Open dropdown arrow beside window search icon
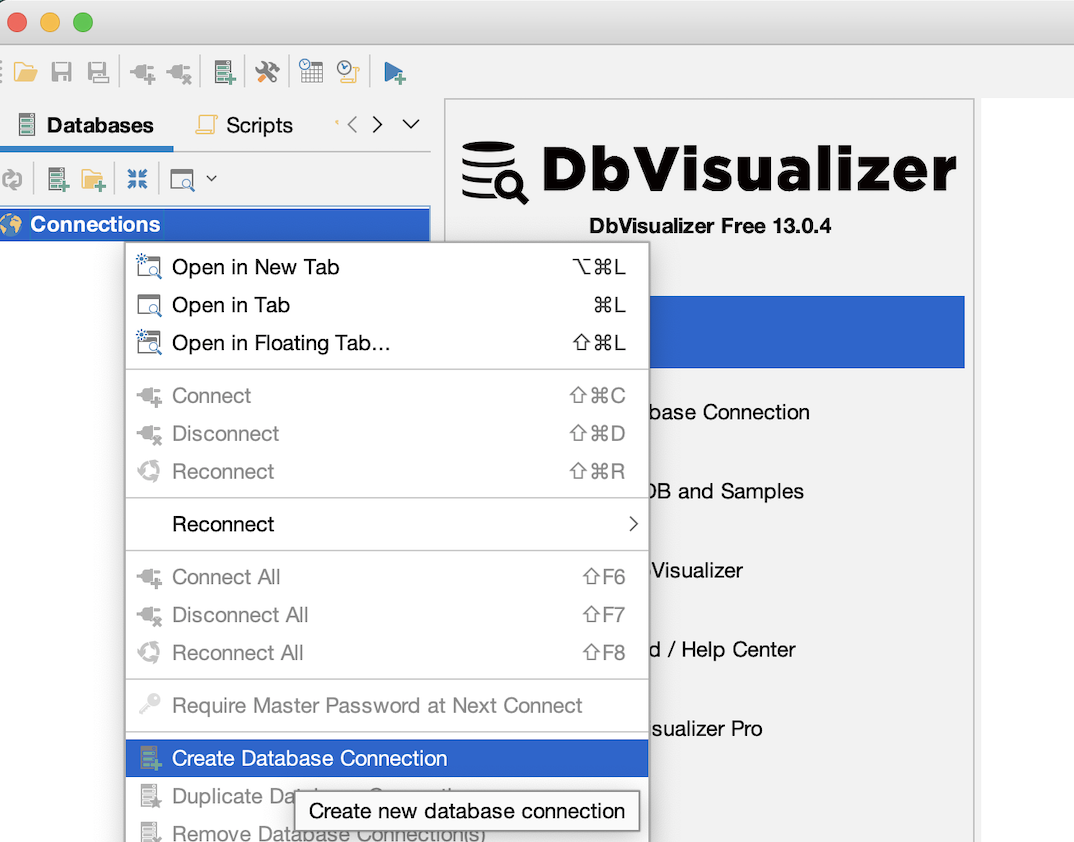Viewport: 1074px width, 842px height. click(x=211, y=180)
